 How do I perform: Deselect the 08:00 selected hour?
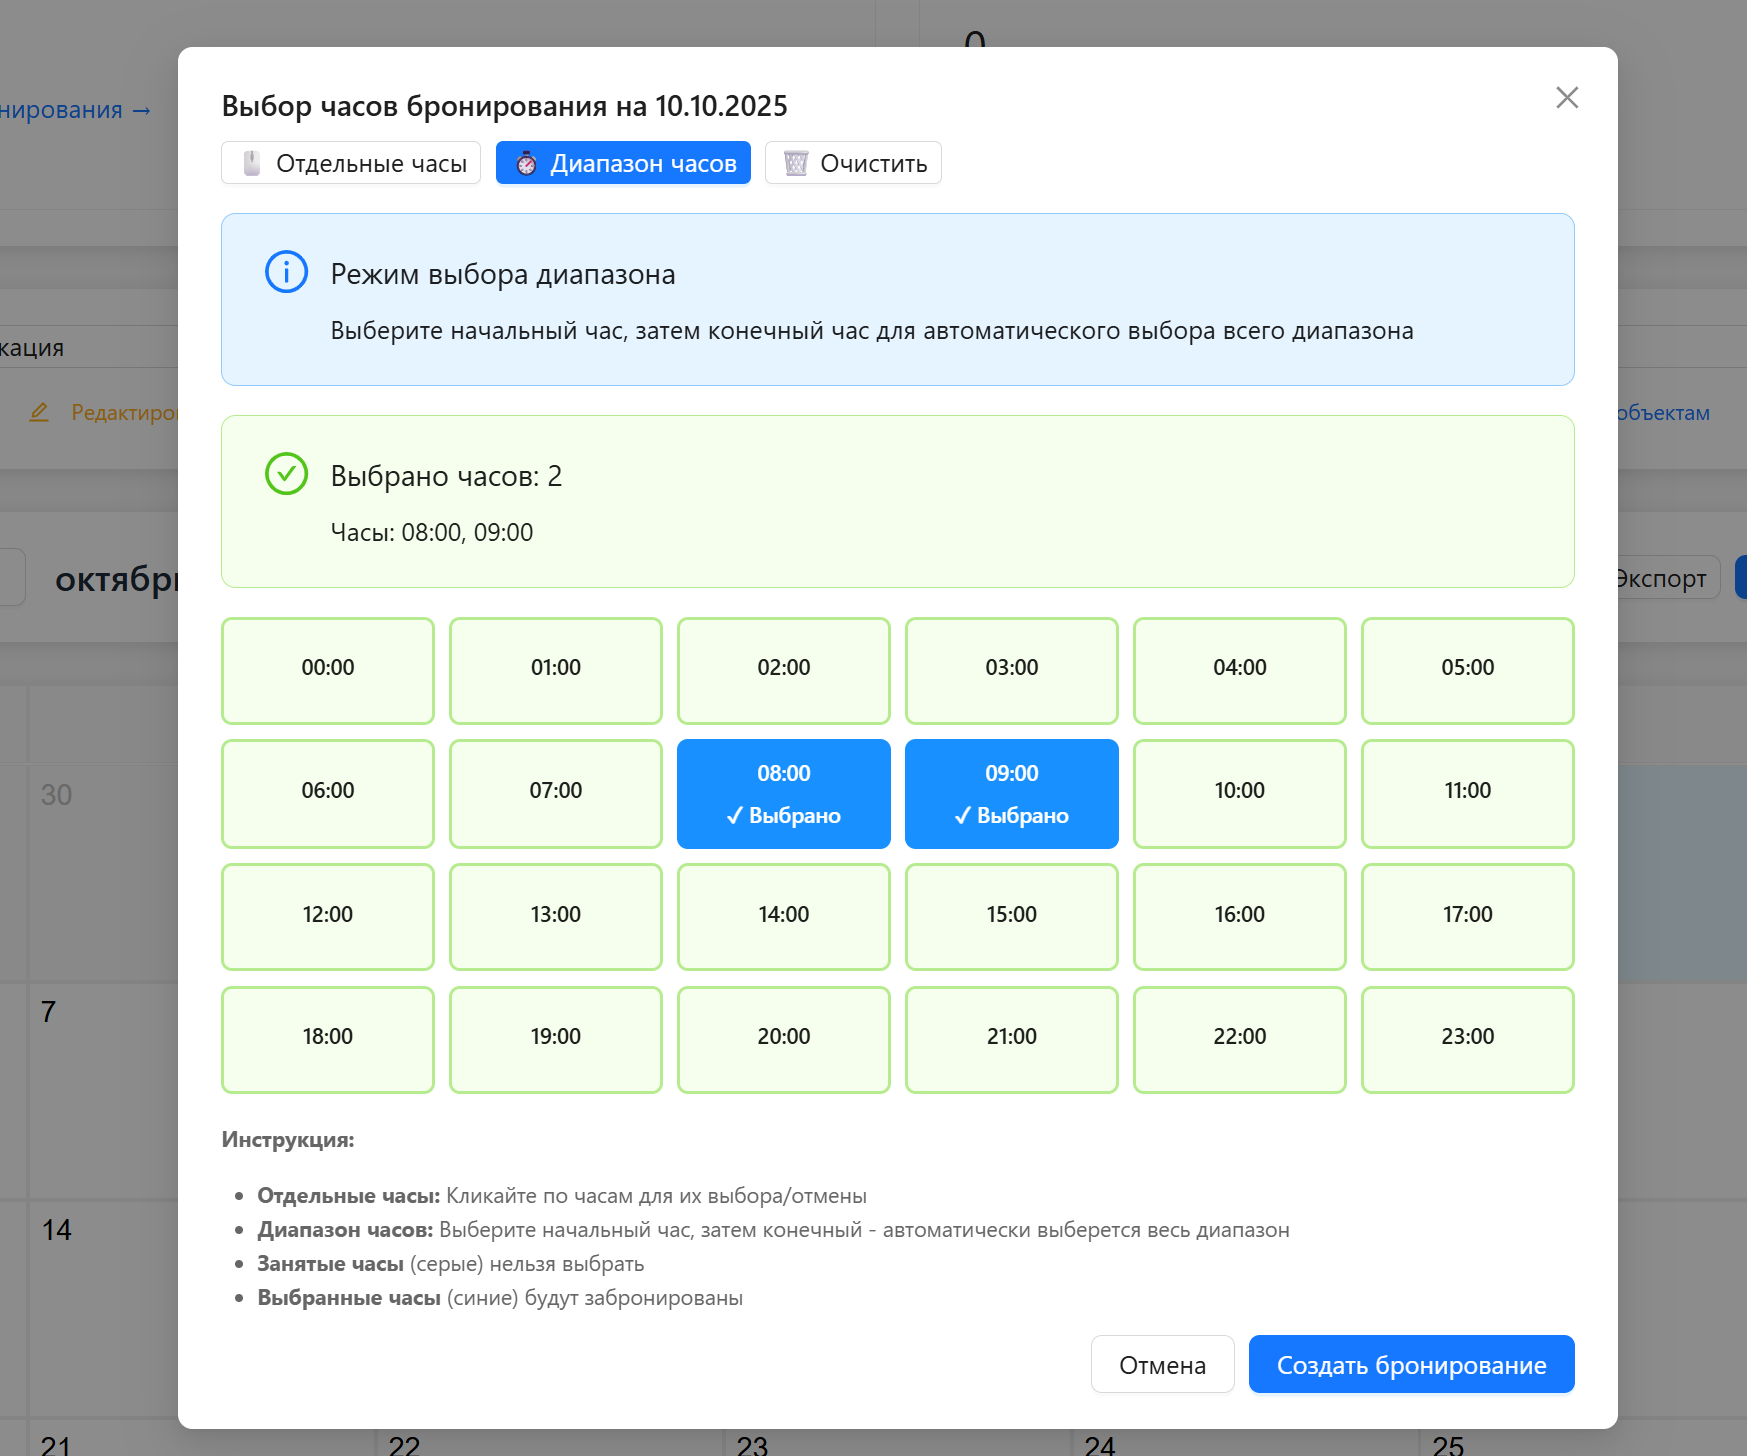[783, 794]
